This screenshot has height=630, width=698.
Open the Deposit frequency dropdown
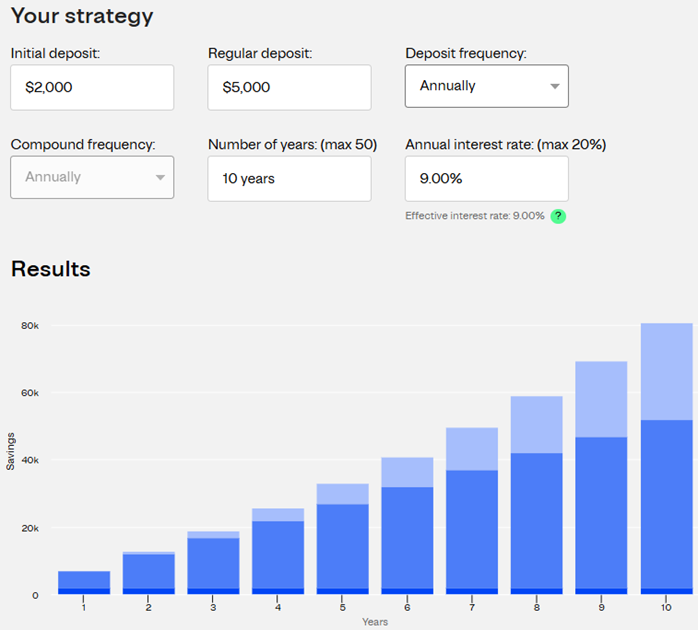[x=486, y=86]
